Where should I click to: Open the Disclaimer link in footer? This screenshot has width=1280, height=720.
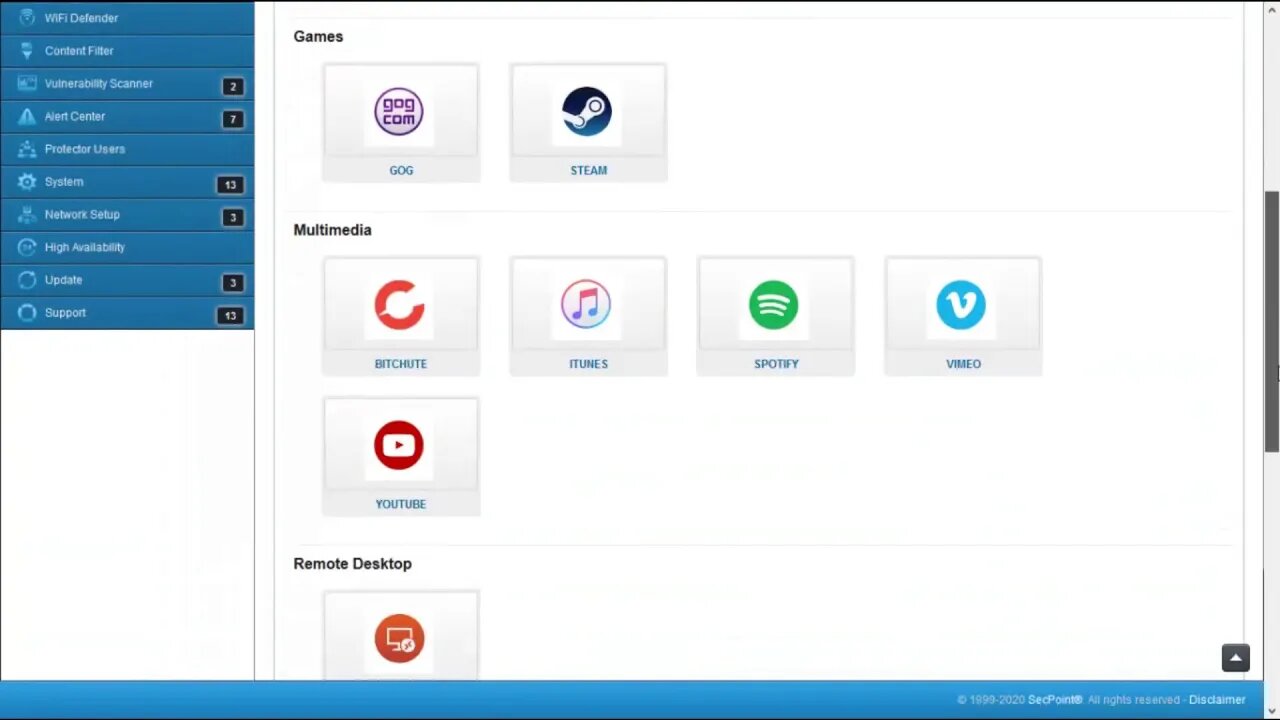coord(1217,700)
